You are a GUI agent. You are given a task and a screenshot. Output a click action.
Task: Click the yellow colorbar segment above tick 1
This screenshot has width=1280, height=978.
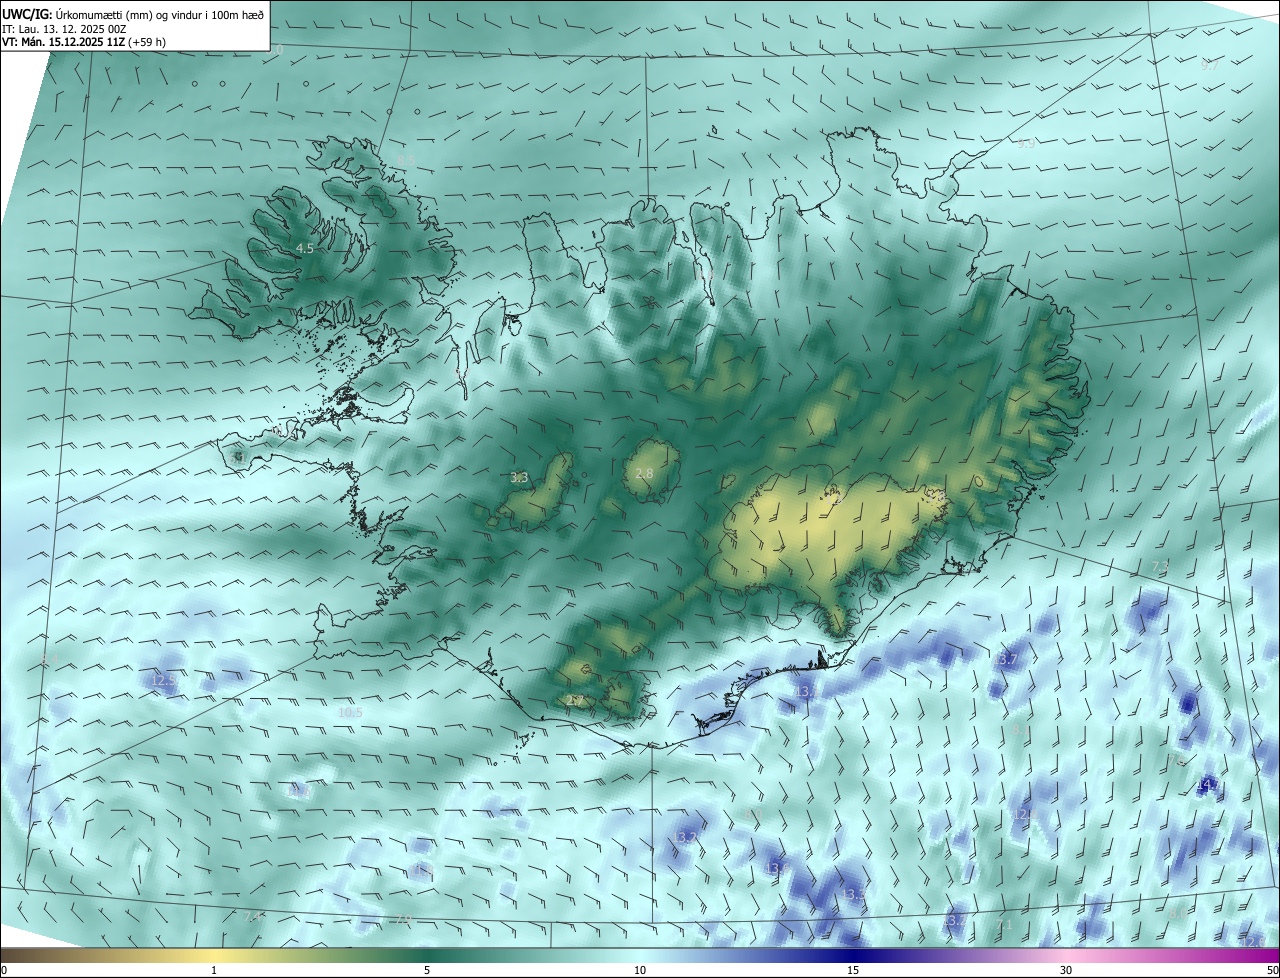click(213, 955)
